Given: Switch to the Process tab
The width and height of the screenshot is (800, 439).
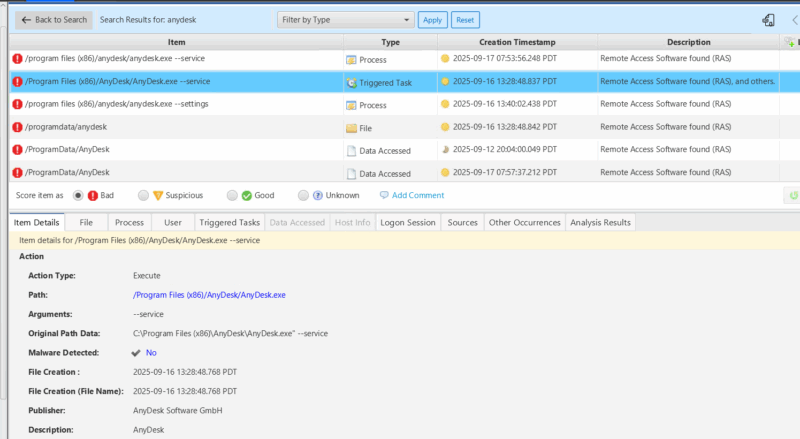Looking at the screenshot, I should click(x=130, y=223).
